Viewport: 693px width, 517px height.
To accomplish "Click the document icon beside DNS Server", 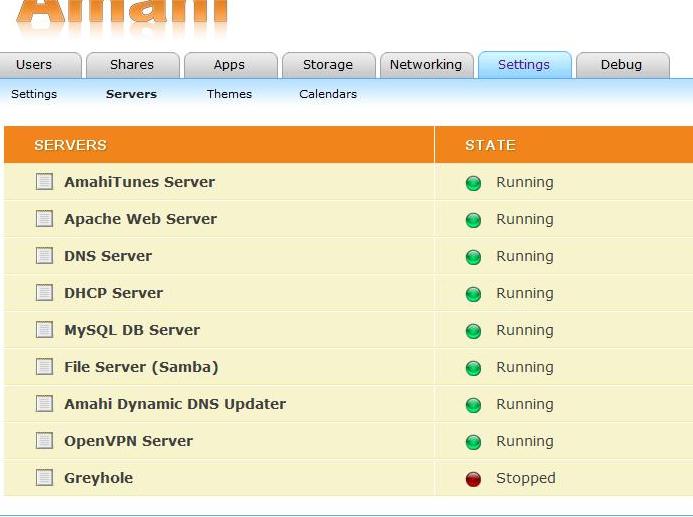I will pyautogui.click(x=44, y=255).
